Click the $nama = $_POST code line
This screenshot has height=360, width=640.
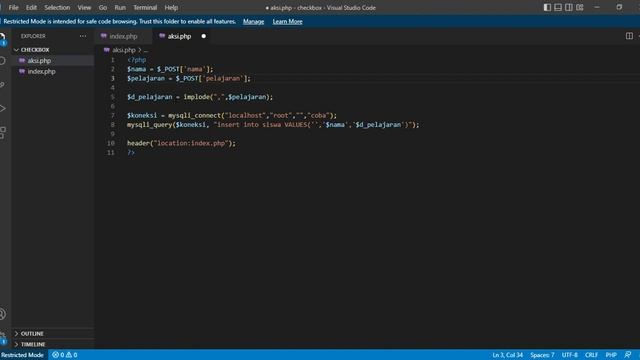170,69
